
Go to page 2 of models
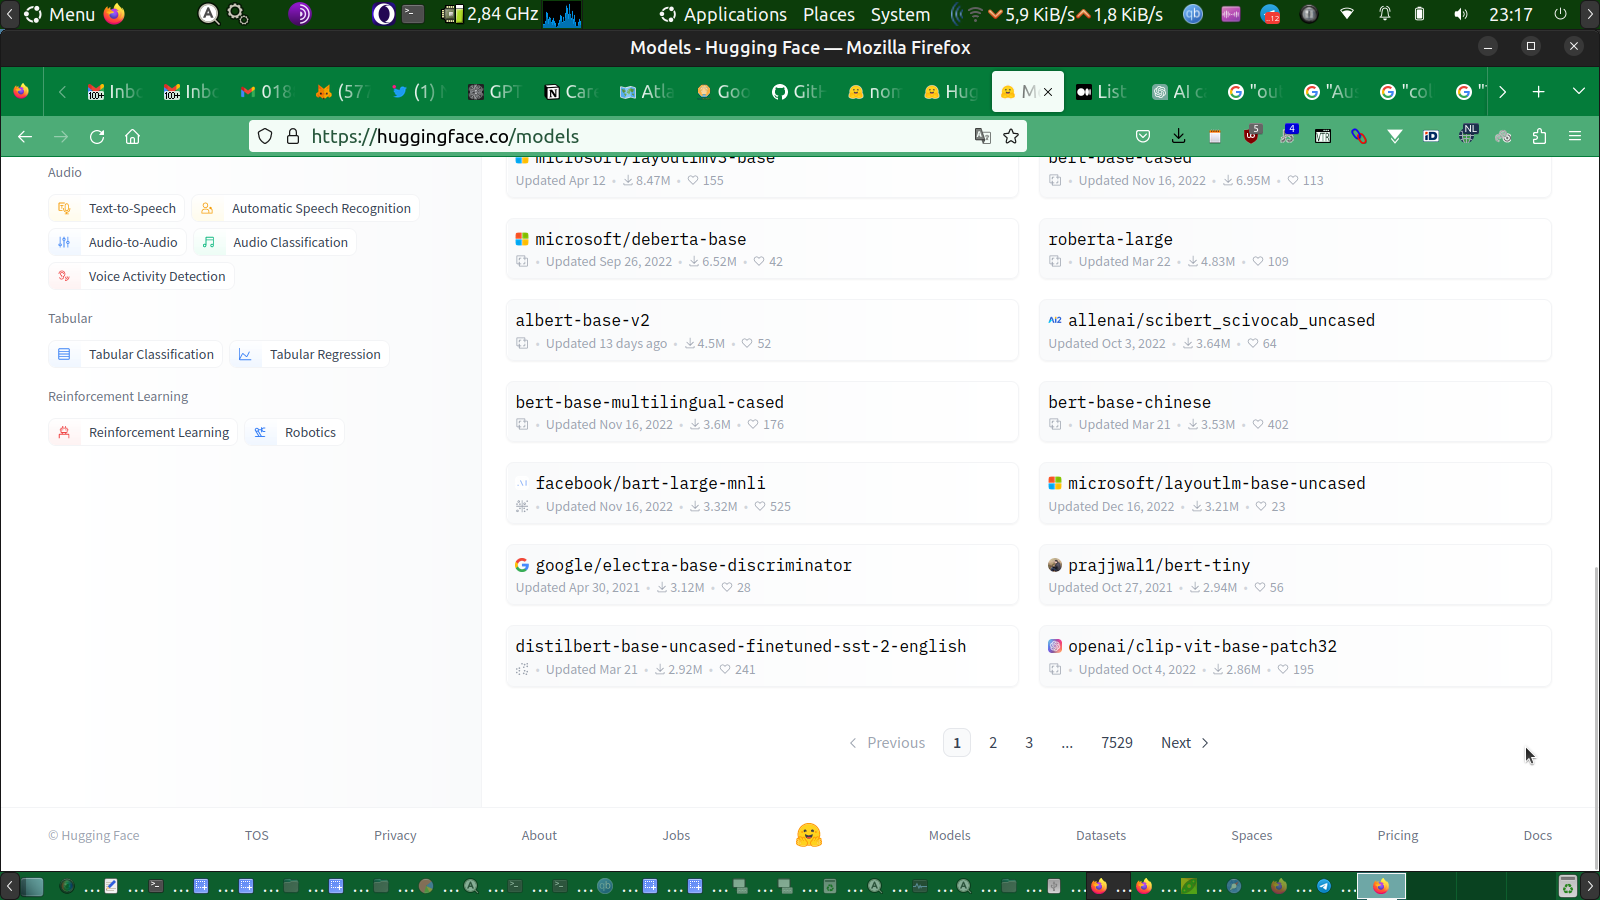click(993, 743)
